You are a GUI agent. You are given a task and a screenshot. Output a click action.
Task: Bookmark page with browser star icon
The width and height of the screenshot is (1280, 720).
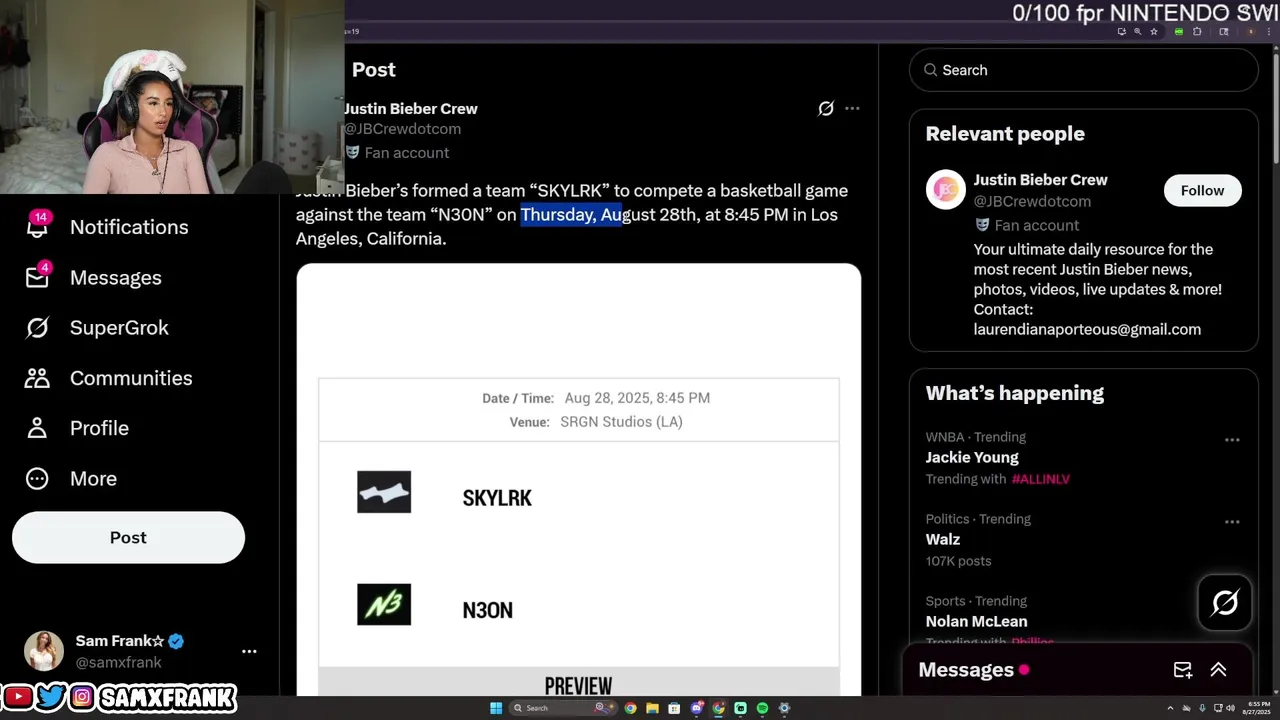(x=1154, y=32)
